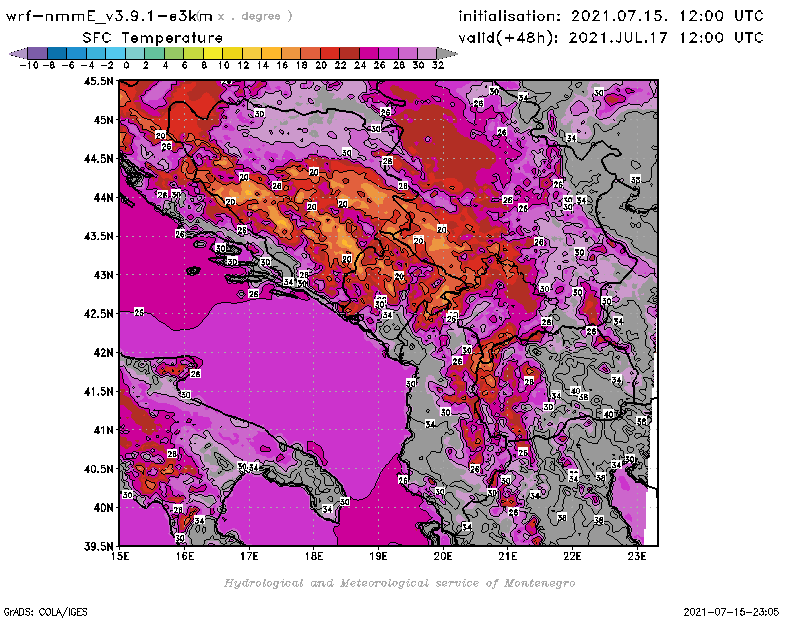Pick the legend swatch between -6 and -4
This screenshot has height=618, width=800.
pyautogui.click(x=77, y=53)
